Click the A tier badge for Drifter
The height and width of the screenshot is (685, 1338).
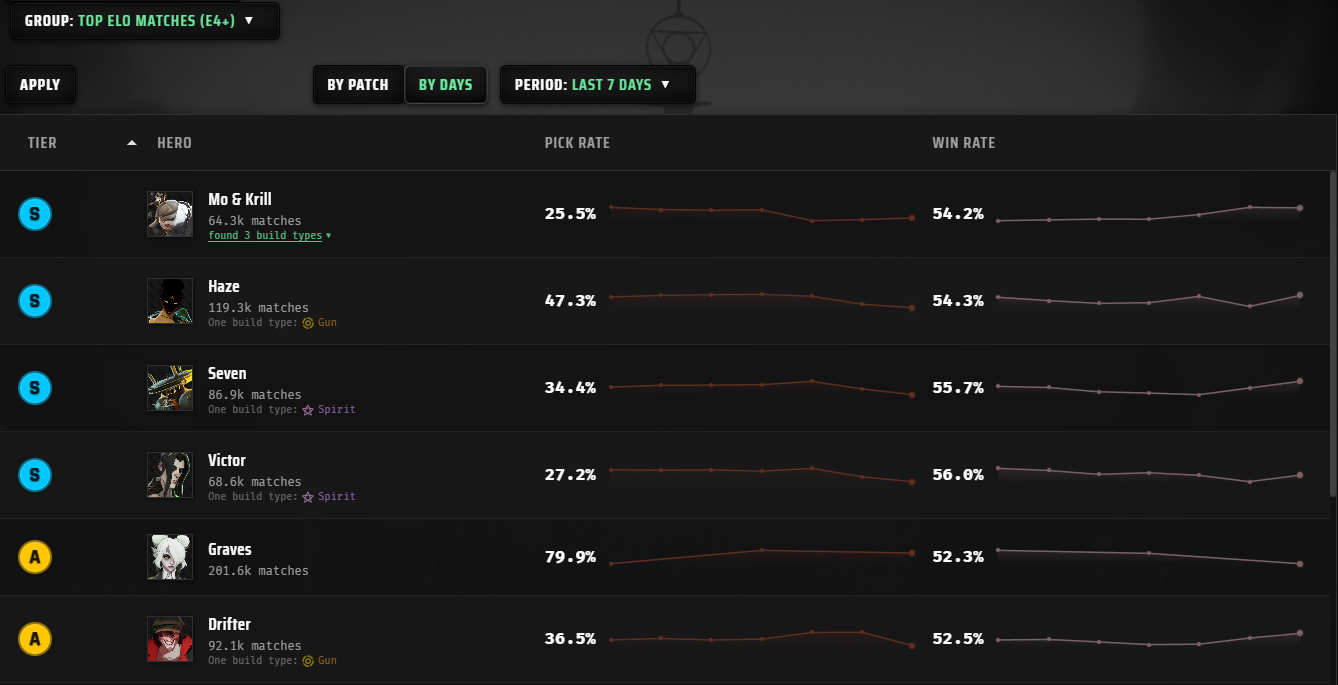pyautogui.click(x=35, y=638)
